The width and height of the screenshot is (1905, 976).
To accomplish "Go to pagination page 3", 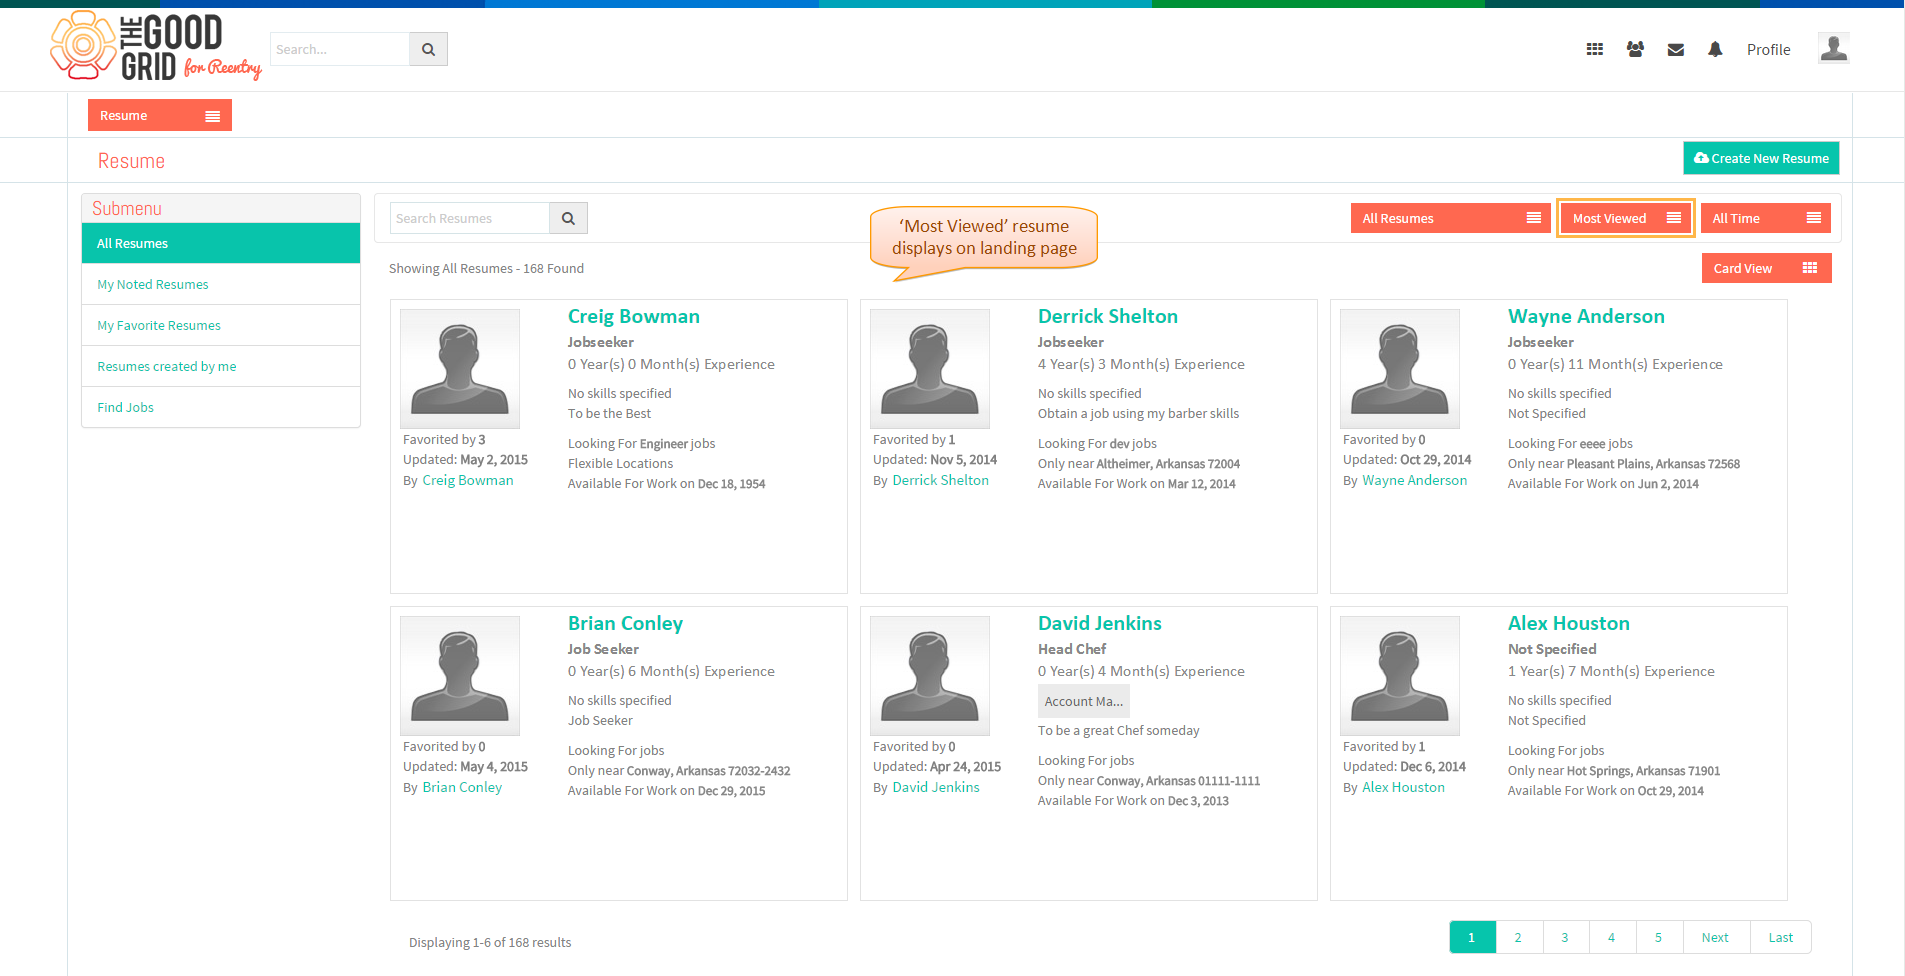I will click(x=1565, y=937).
